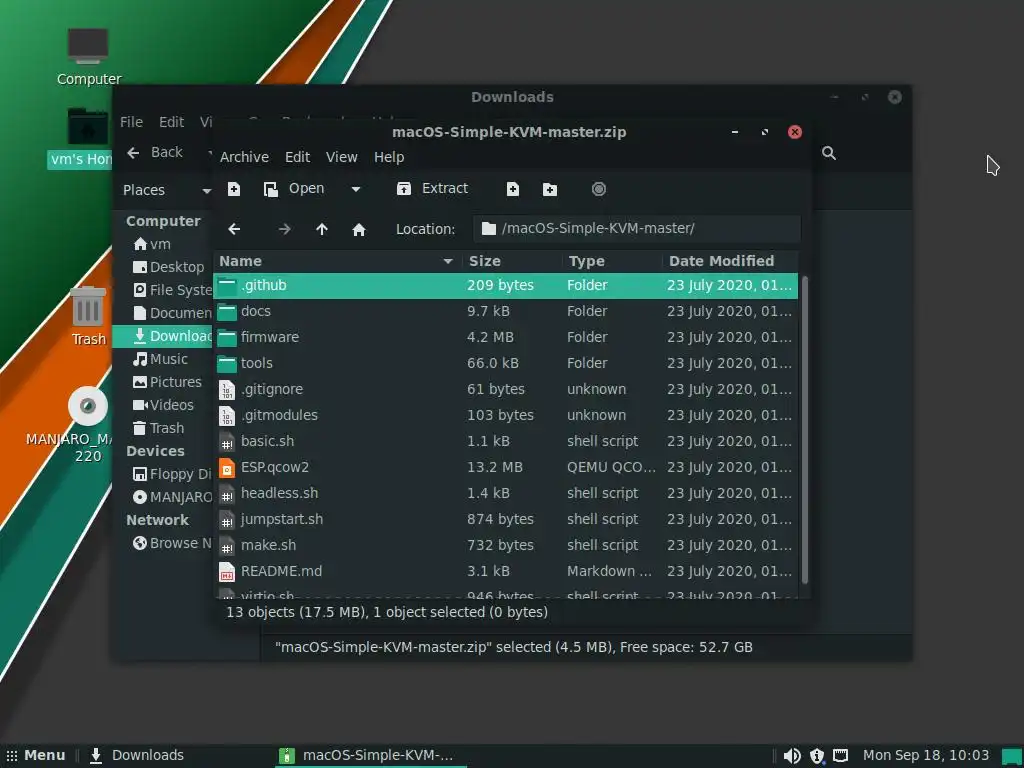The image size is (1024, 768).
Task: Go to archive home location
Action: 359,229
